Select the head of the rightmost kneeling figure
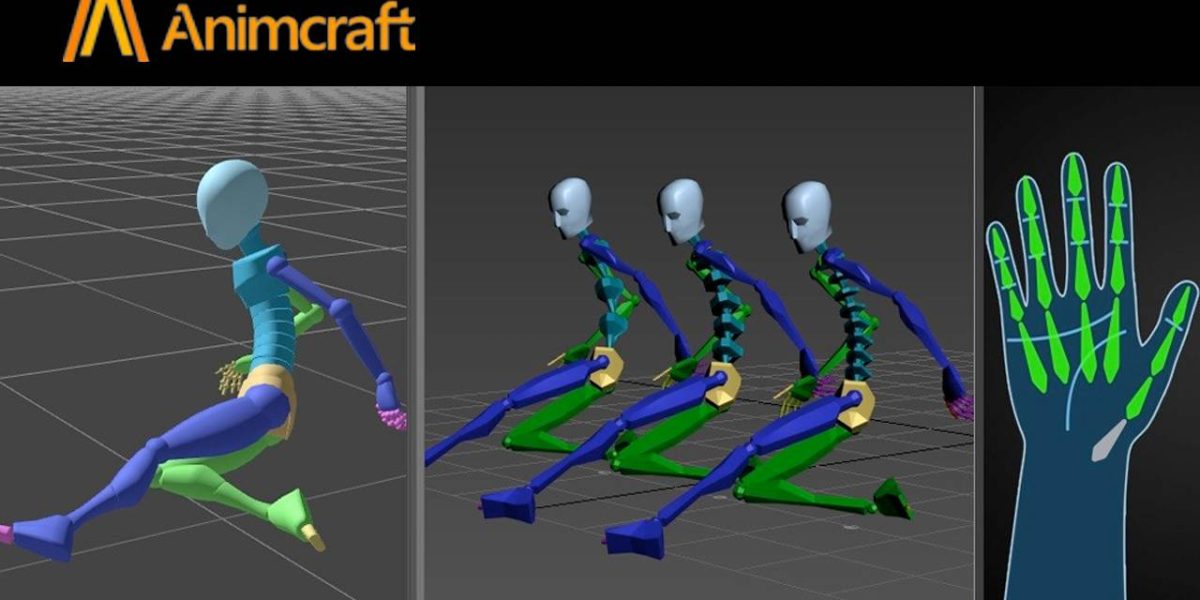Viewport: 1200px width, 600px height. point(807,212)
